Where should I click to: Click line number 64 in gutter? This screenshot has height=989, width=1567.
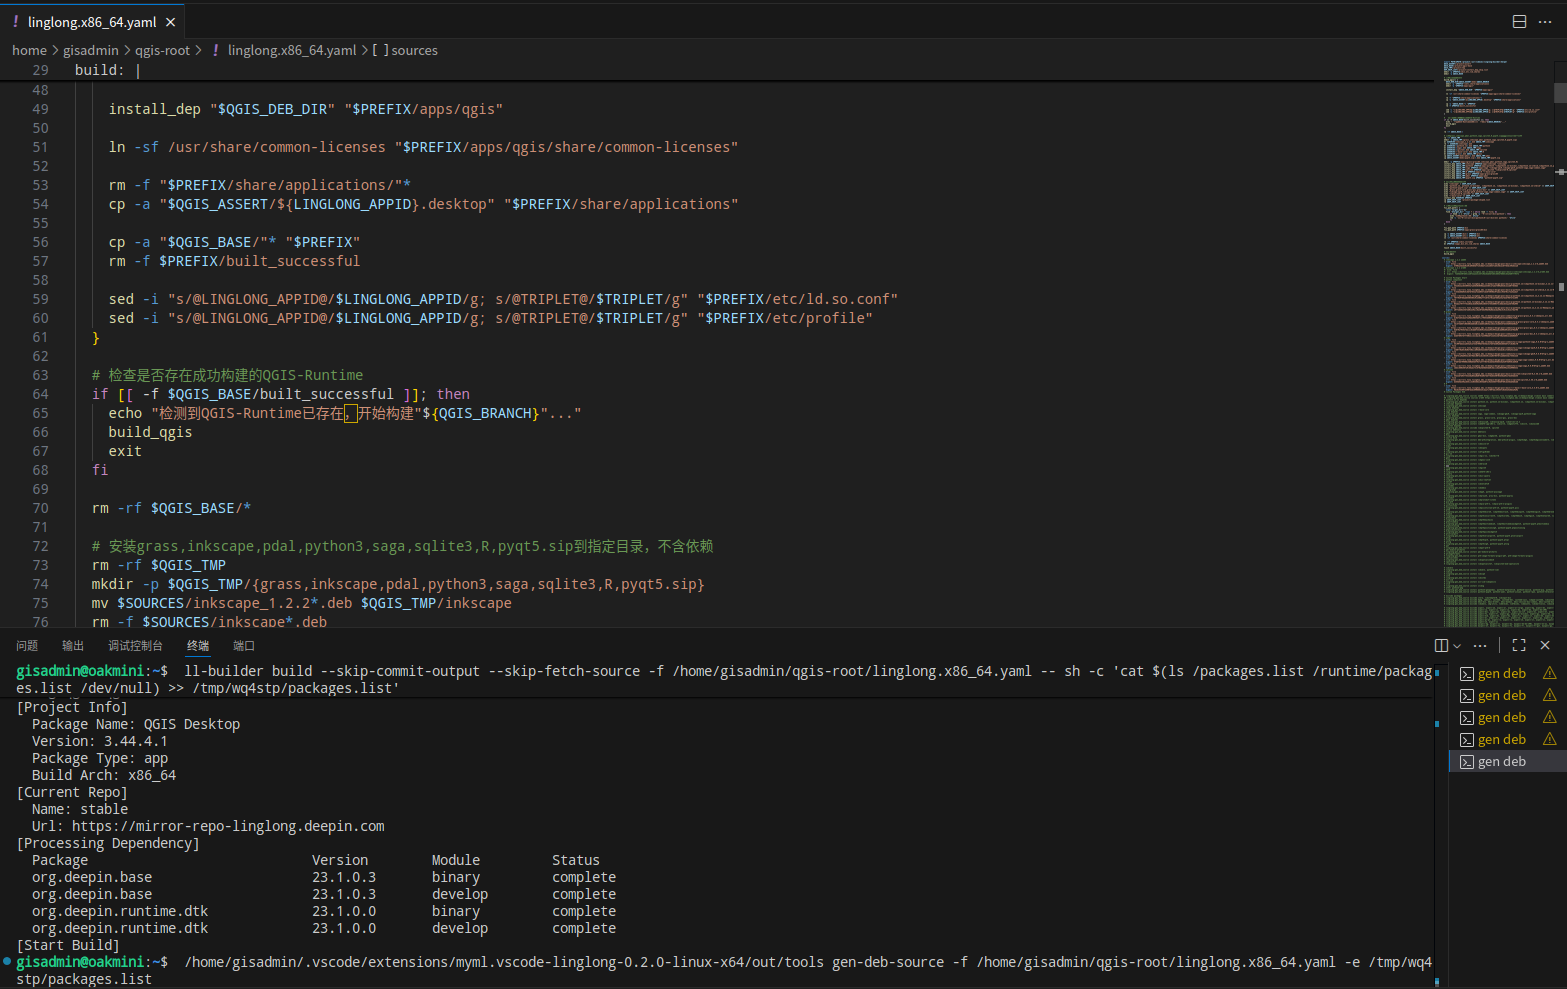(x=40, y=394)
